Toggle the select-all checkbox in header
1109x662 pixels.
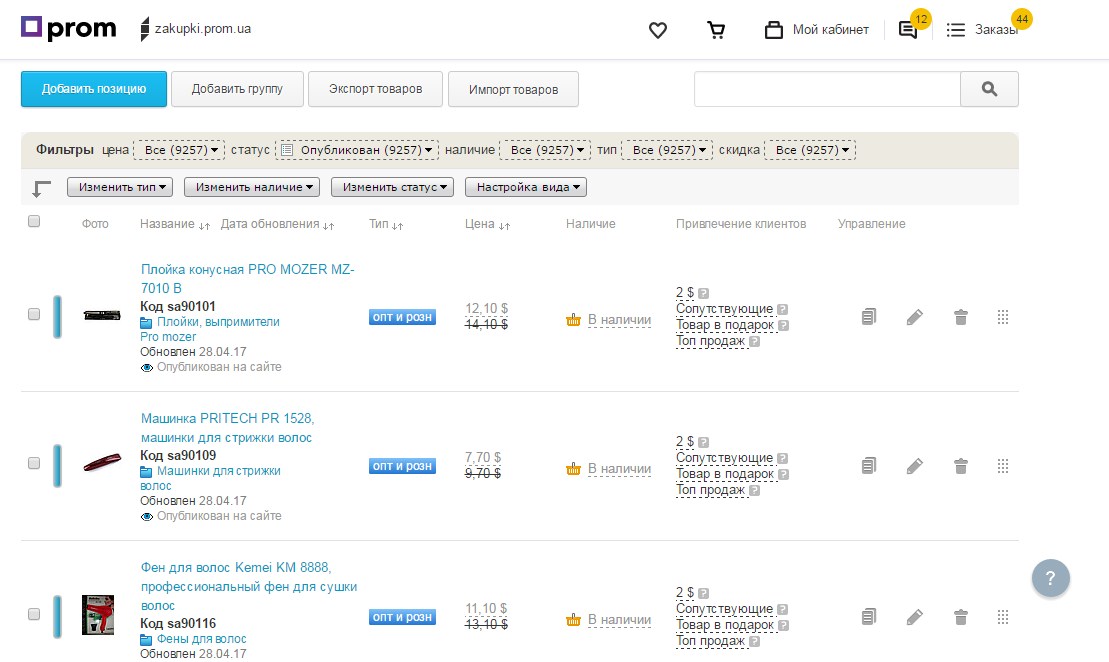[x=34, y=221]
